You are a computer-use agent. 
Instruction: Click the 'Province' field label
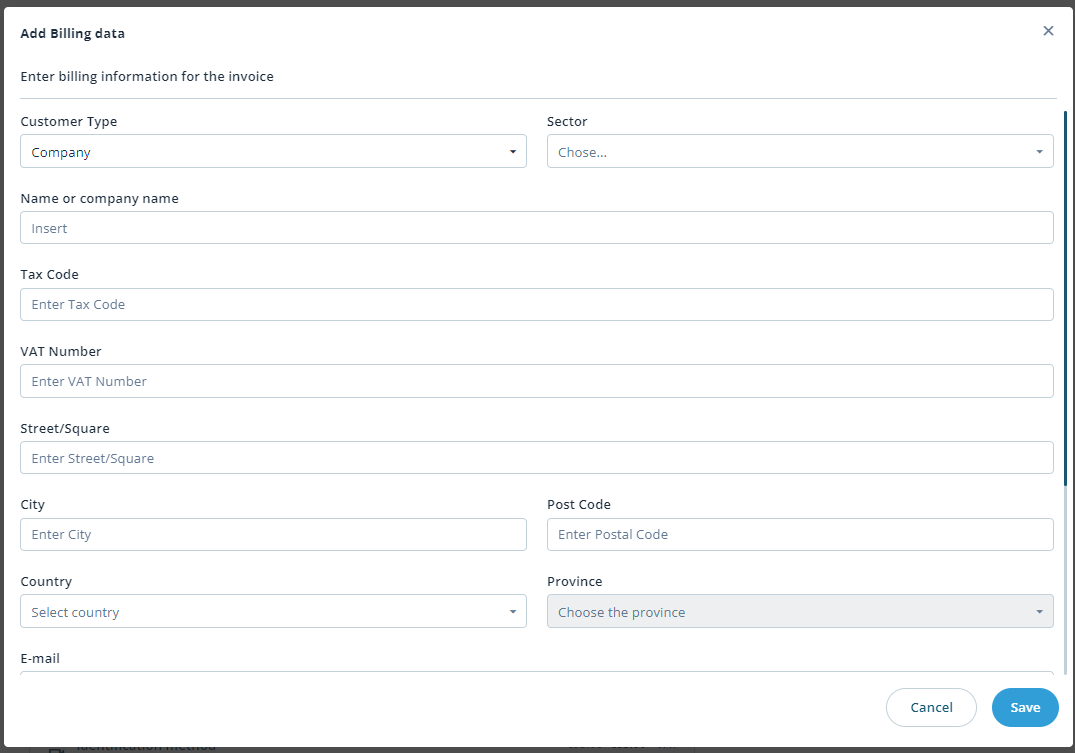(574, 582)
